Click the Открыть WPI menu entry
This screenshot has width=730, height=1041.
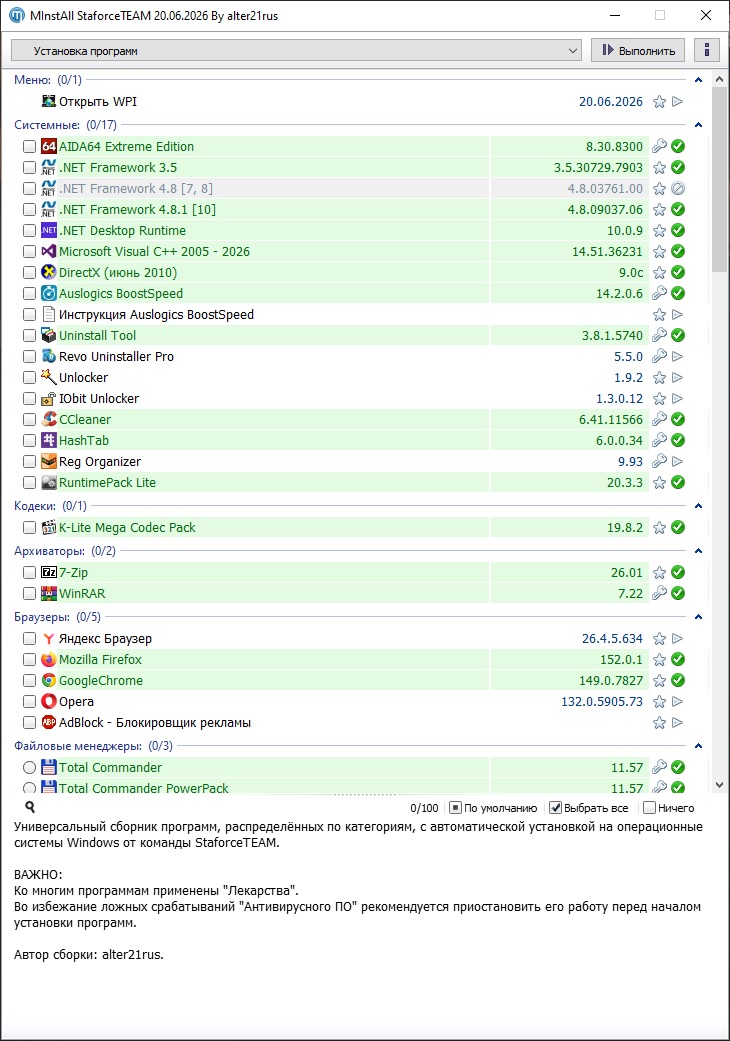click(98, 102)
